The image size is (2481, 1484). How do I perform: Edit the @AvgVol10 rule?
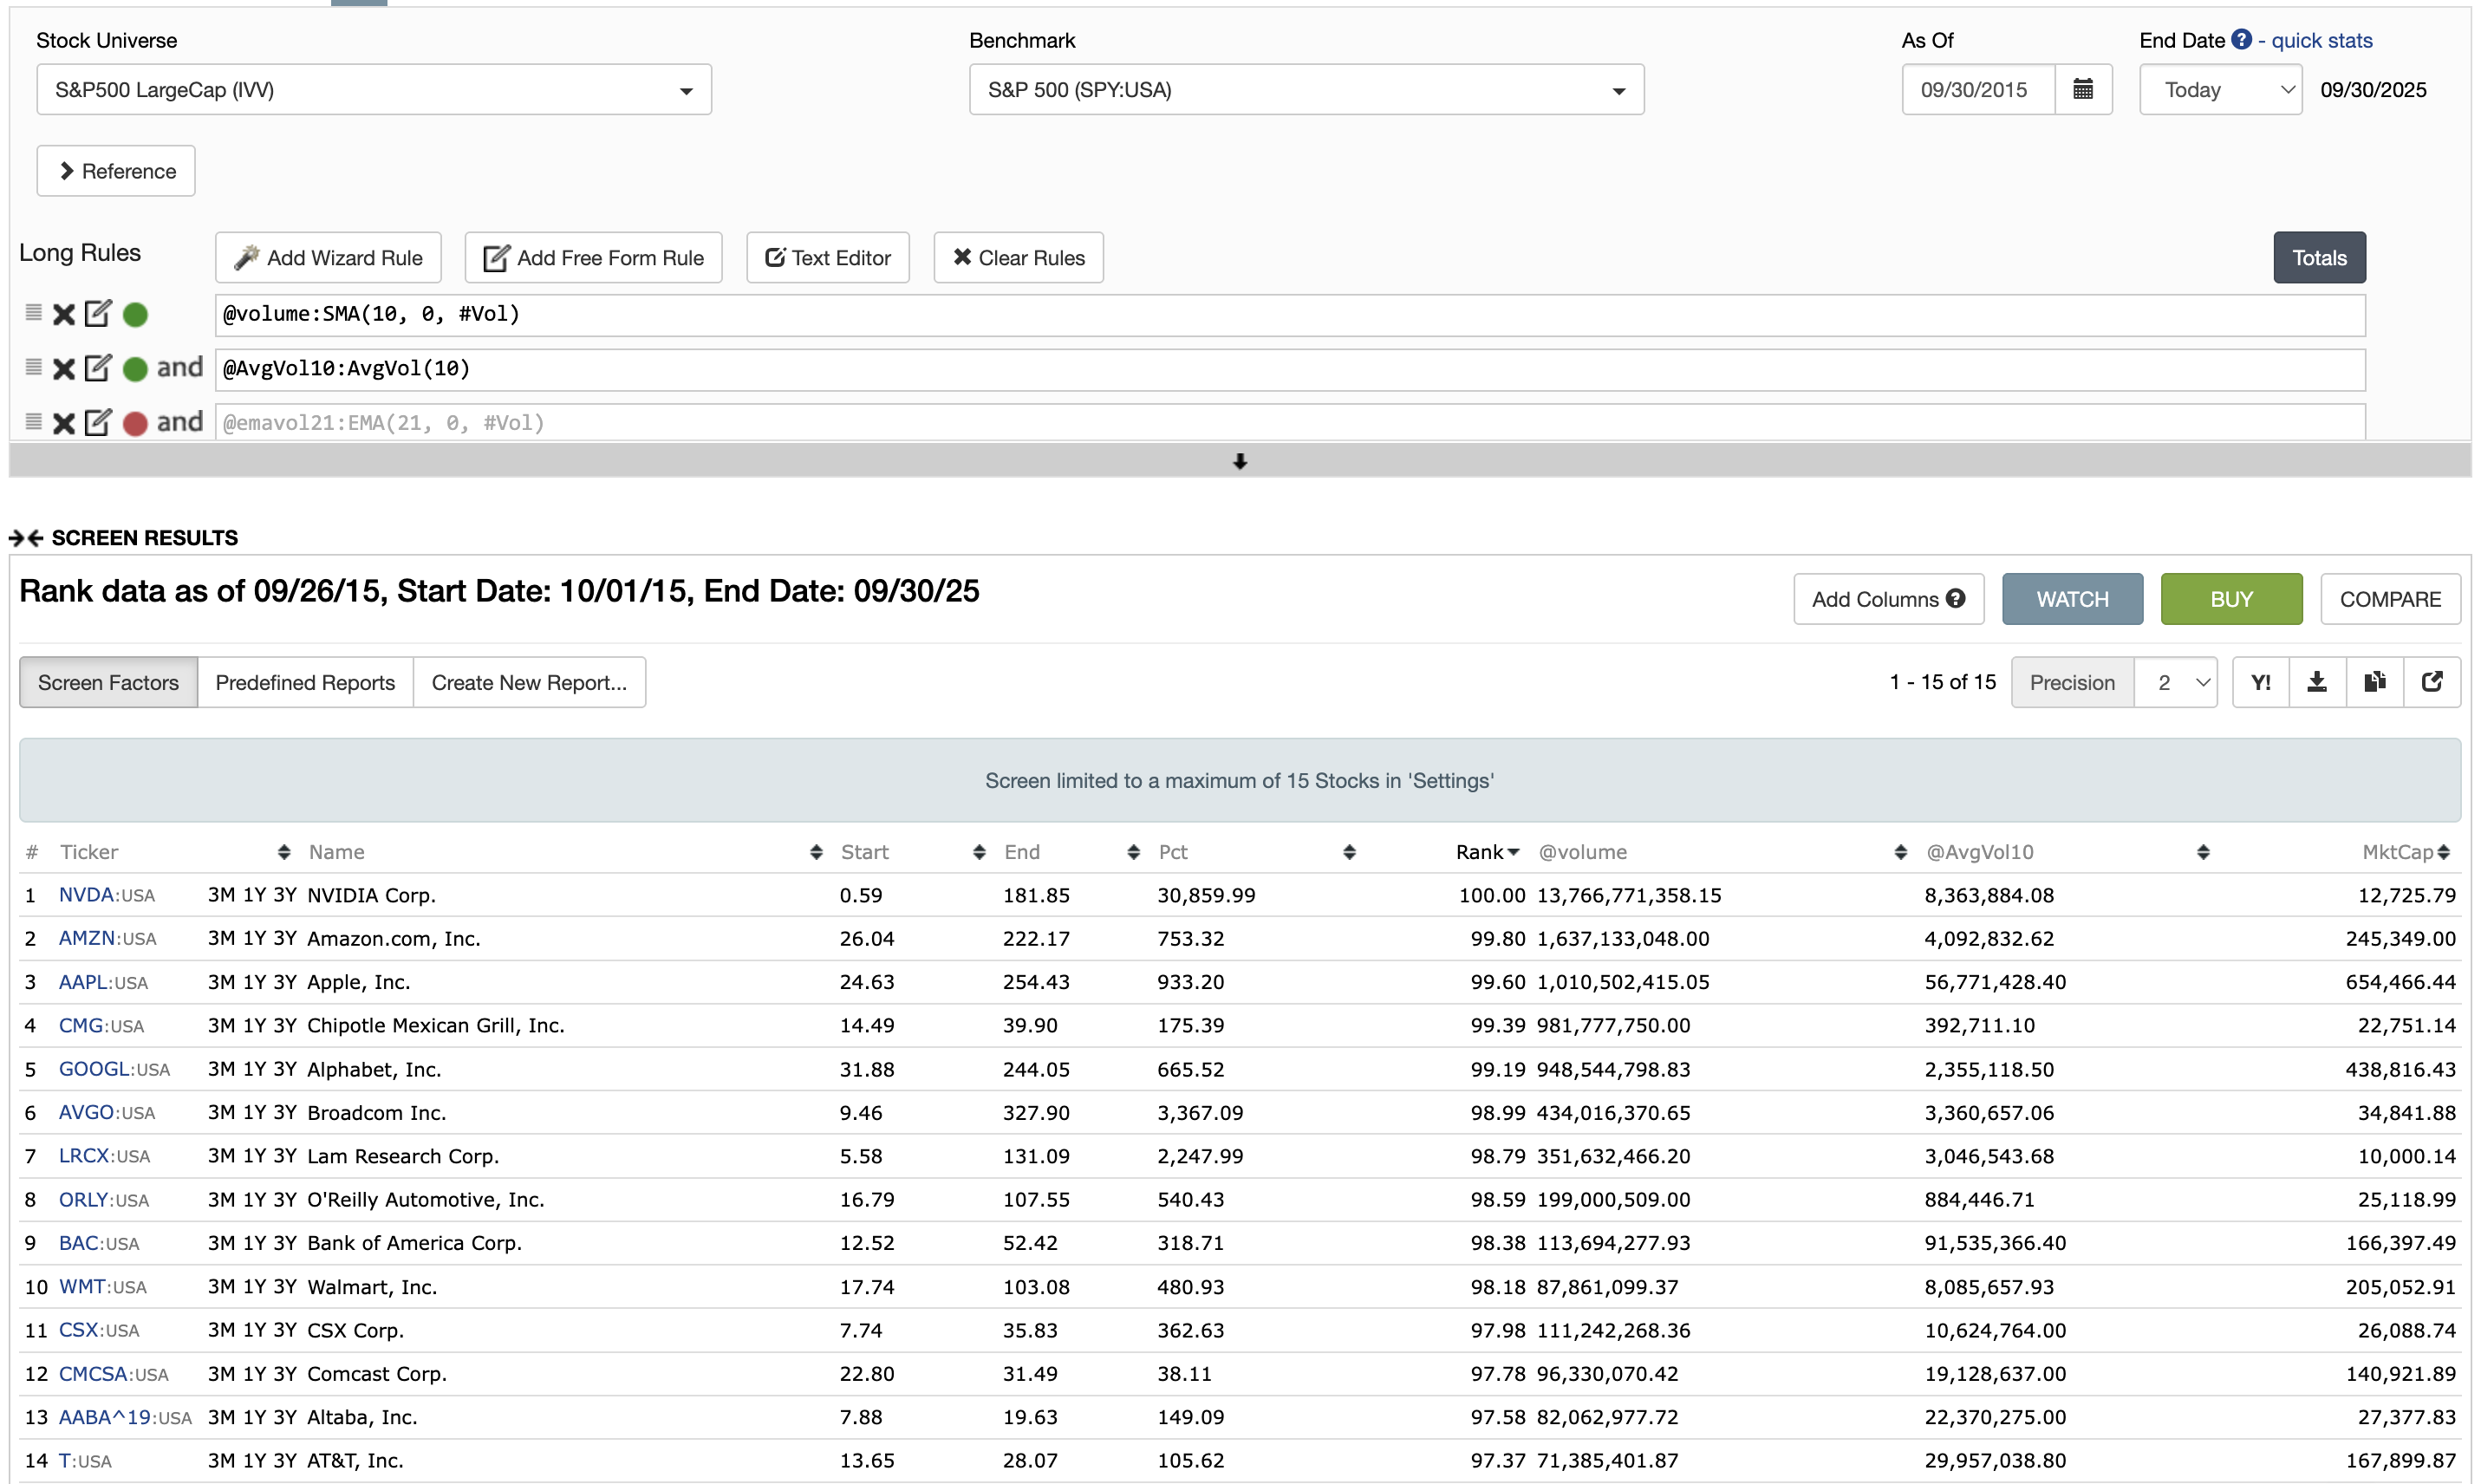tap(98, 368)
